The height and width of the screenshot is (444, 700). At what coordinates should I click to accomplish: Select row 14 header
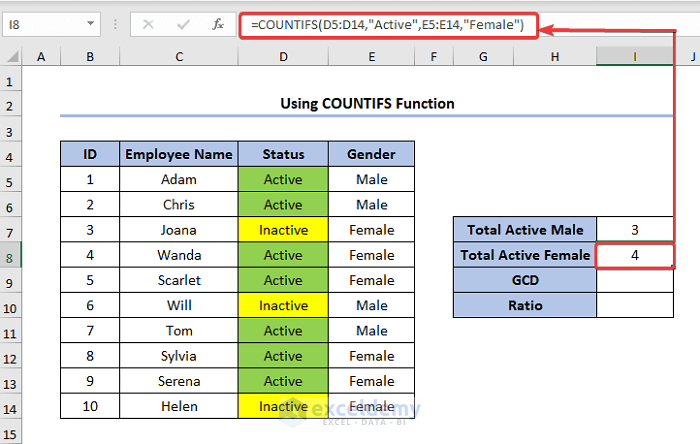point(11,406)
